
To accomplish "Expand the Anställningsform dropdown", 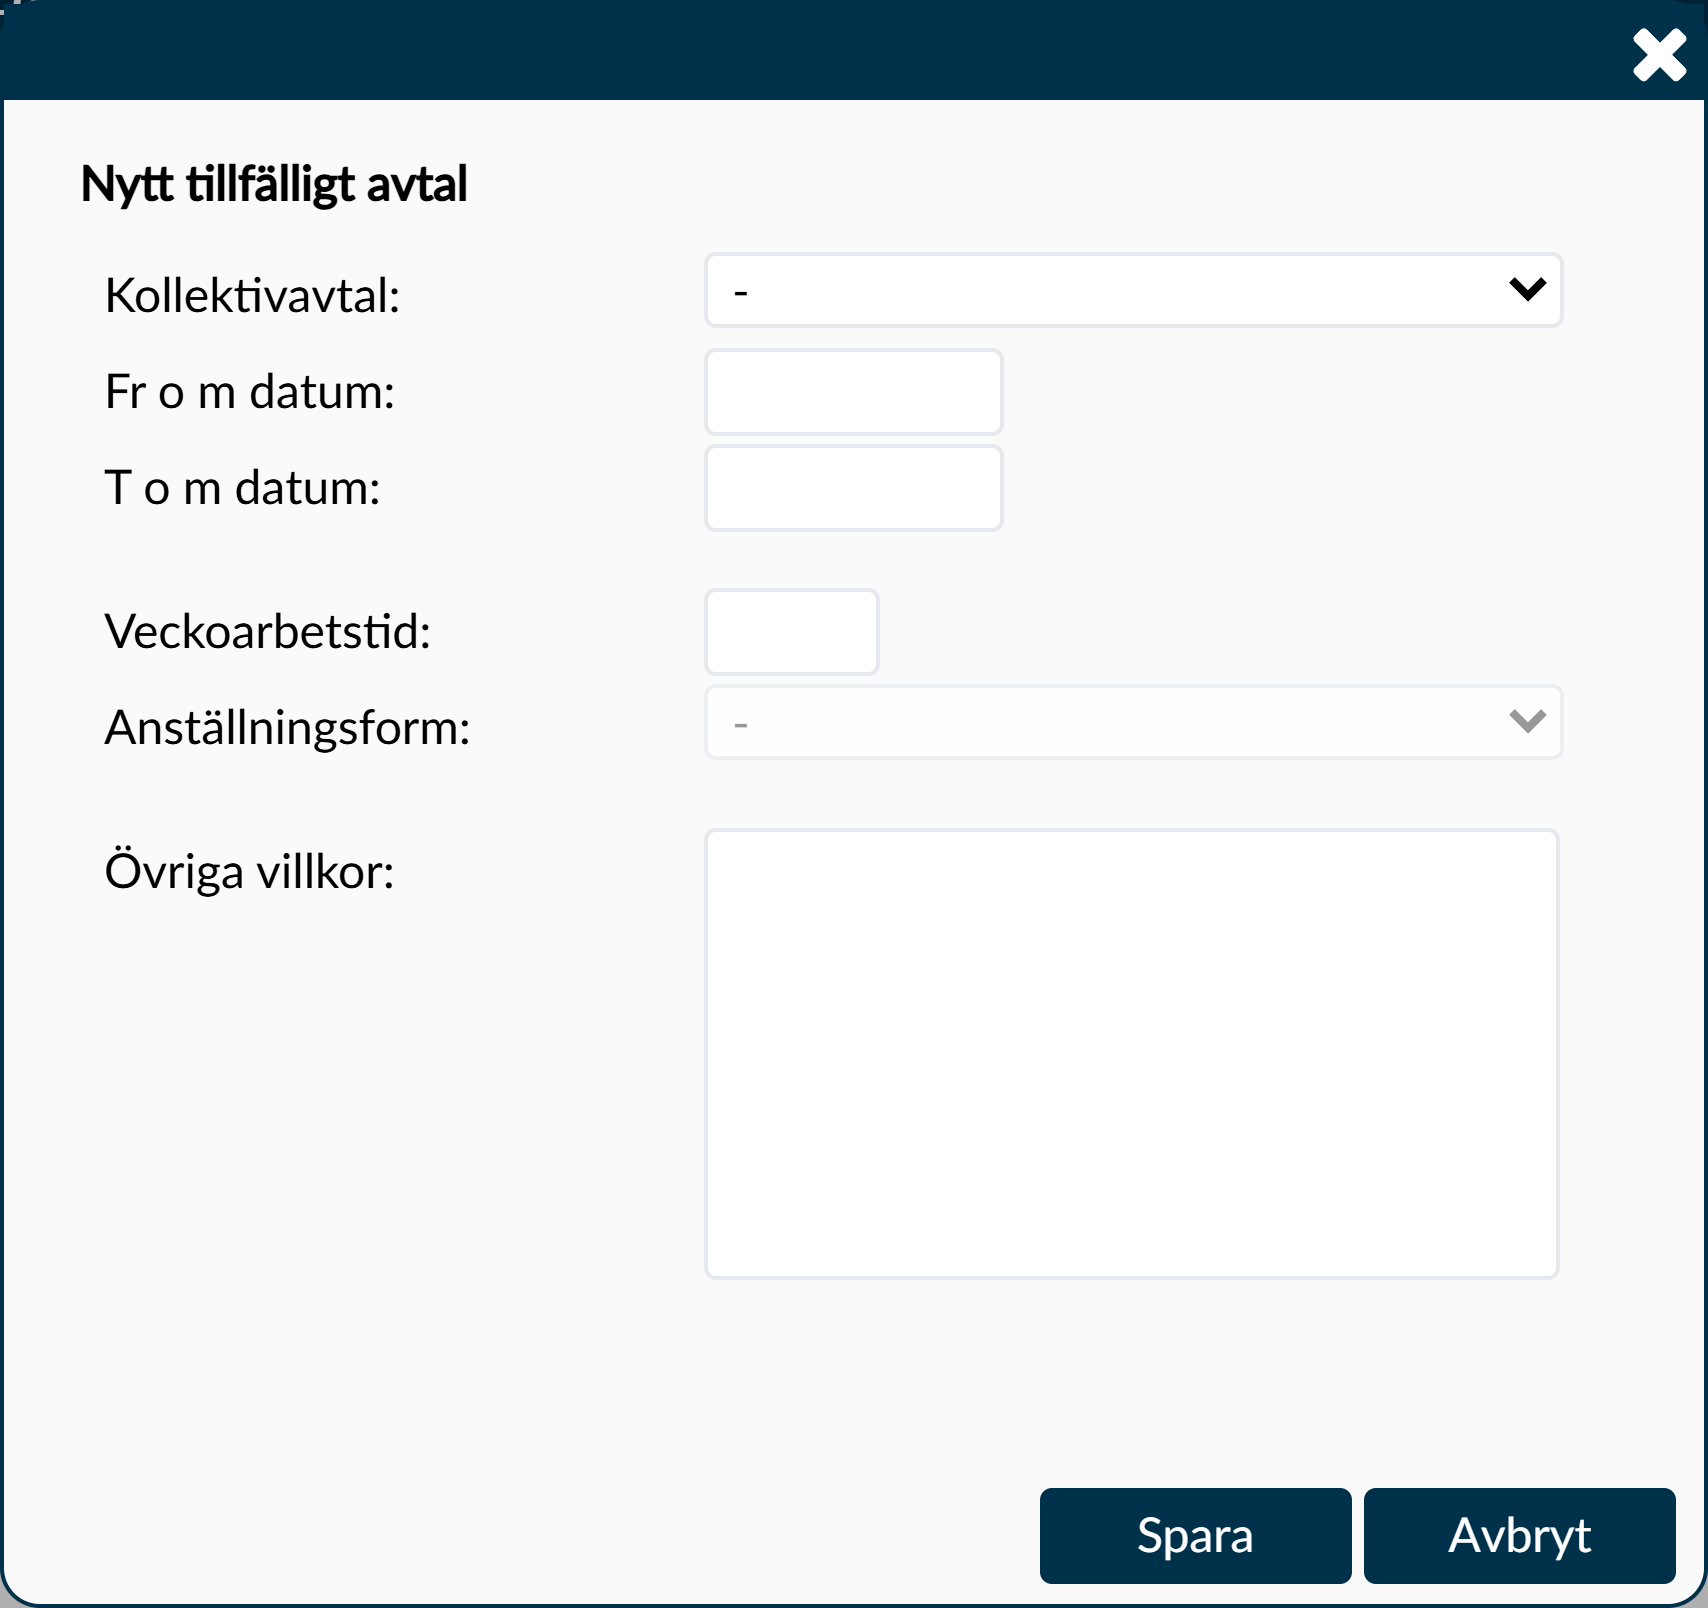I will click(x=1133, y=722).
